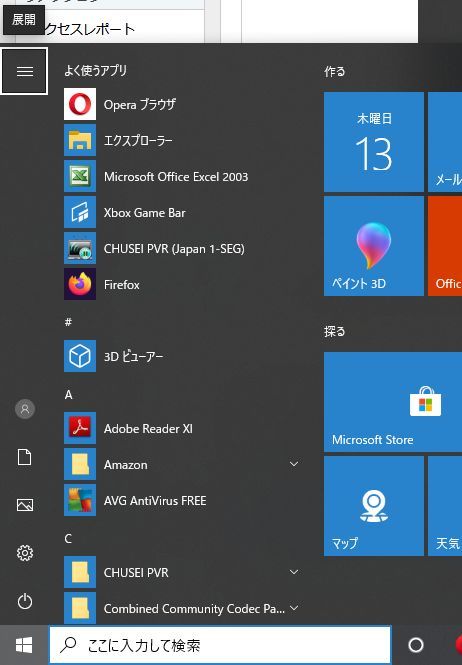Screen dimensions: 462x665
Task: Click the CHUSEI PVR folder icon
Action: point(80,572)
